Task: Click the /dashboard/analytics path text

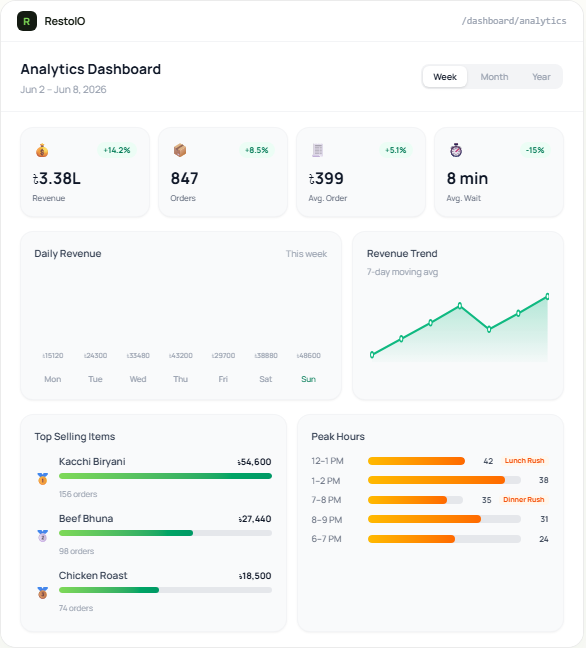Action: (x=514, y=21)
